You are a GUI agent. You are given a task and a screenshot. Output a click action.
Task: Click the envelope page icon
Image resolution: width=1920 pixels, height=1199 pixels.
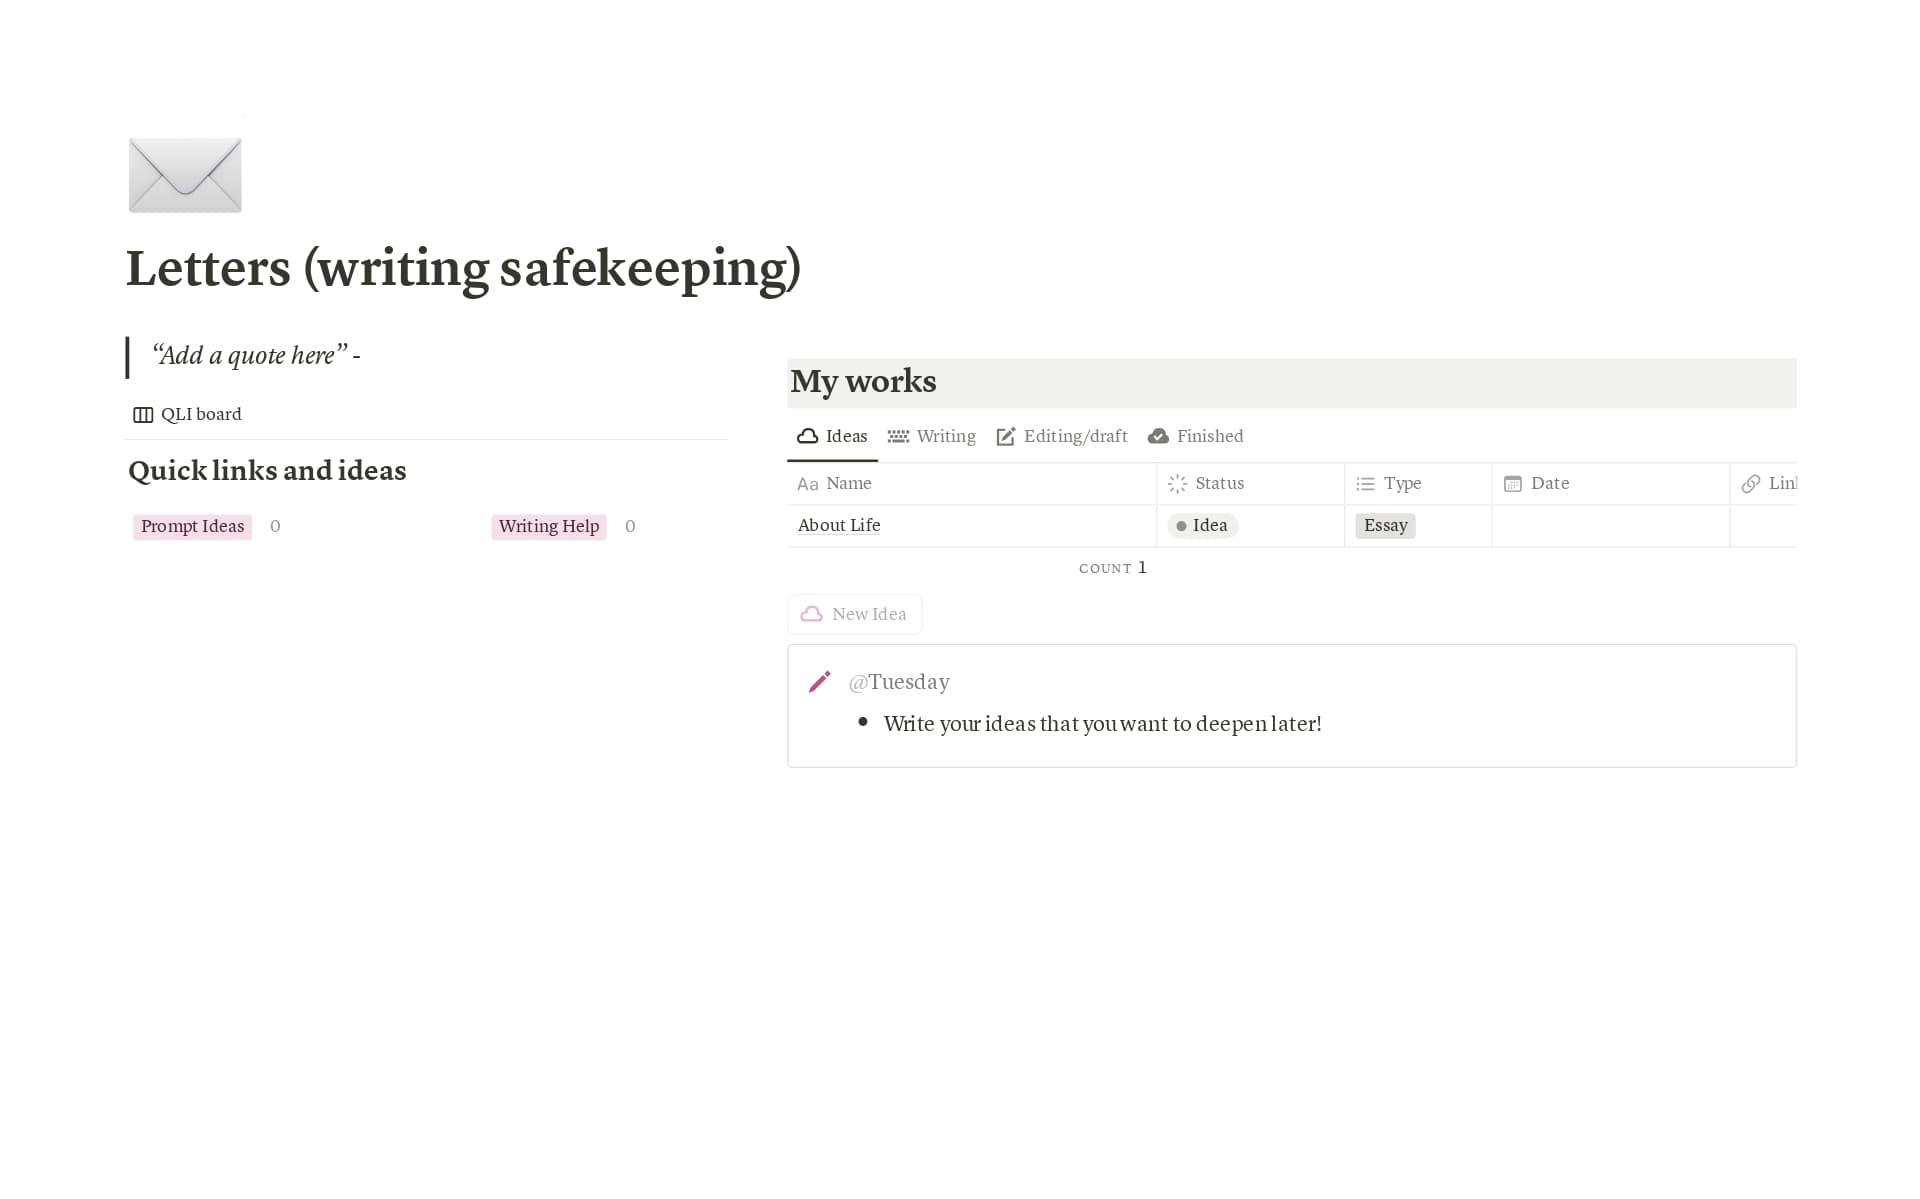[185, 175]
